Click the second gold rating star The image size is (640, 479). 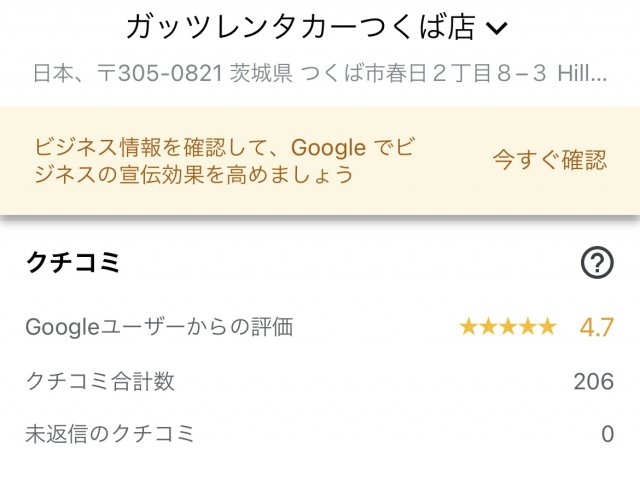tap(487, 326)
